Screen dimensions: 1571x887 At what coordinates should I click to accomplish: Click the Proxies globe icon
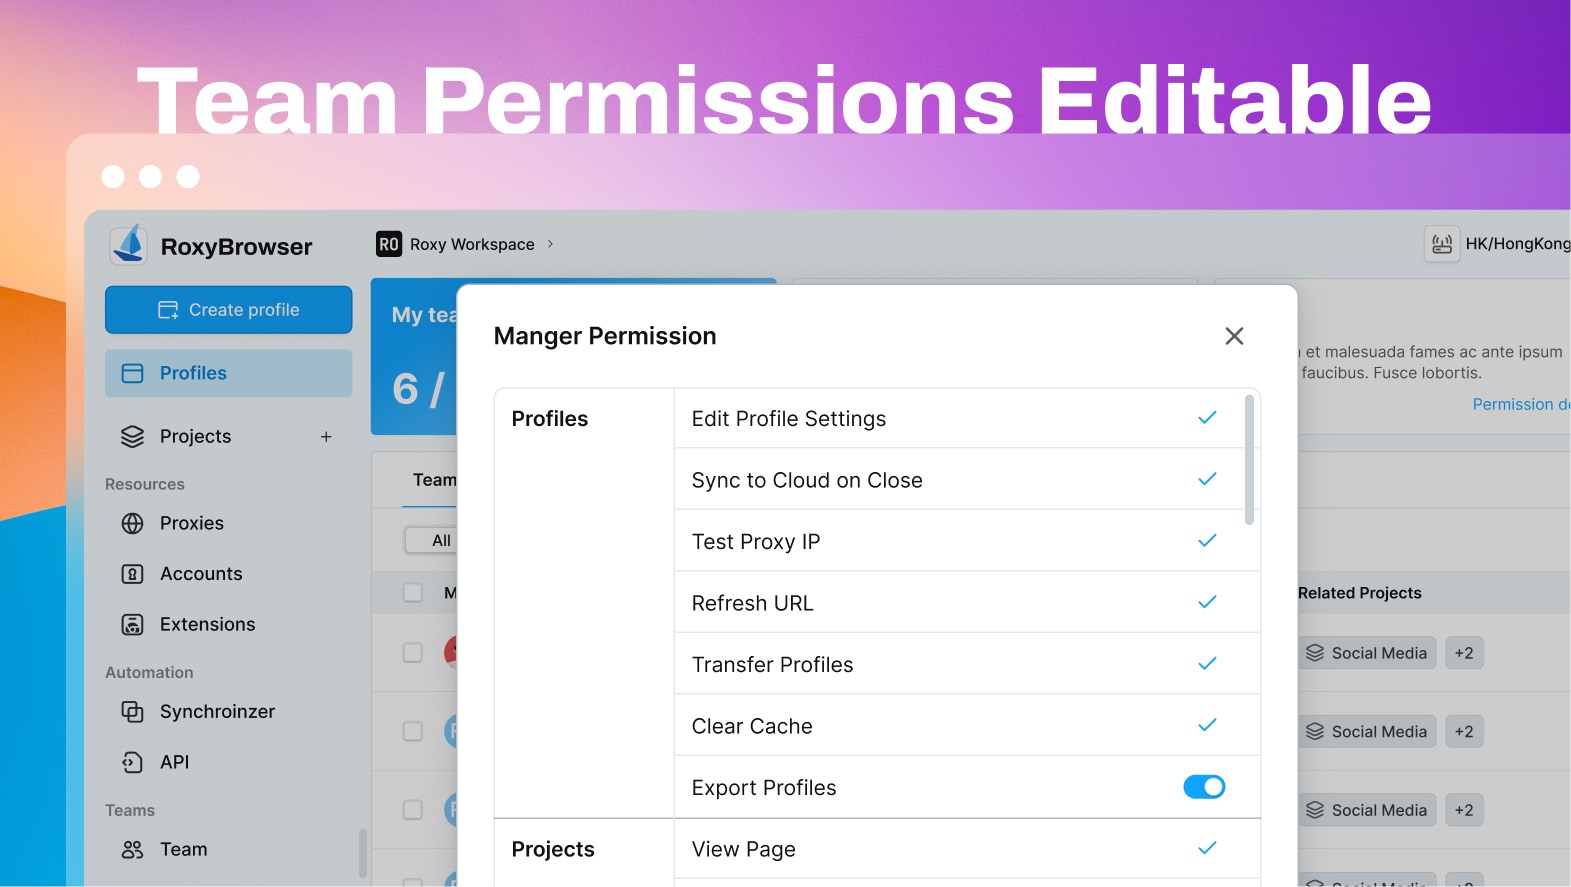pos(132,523)
